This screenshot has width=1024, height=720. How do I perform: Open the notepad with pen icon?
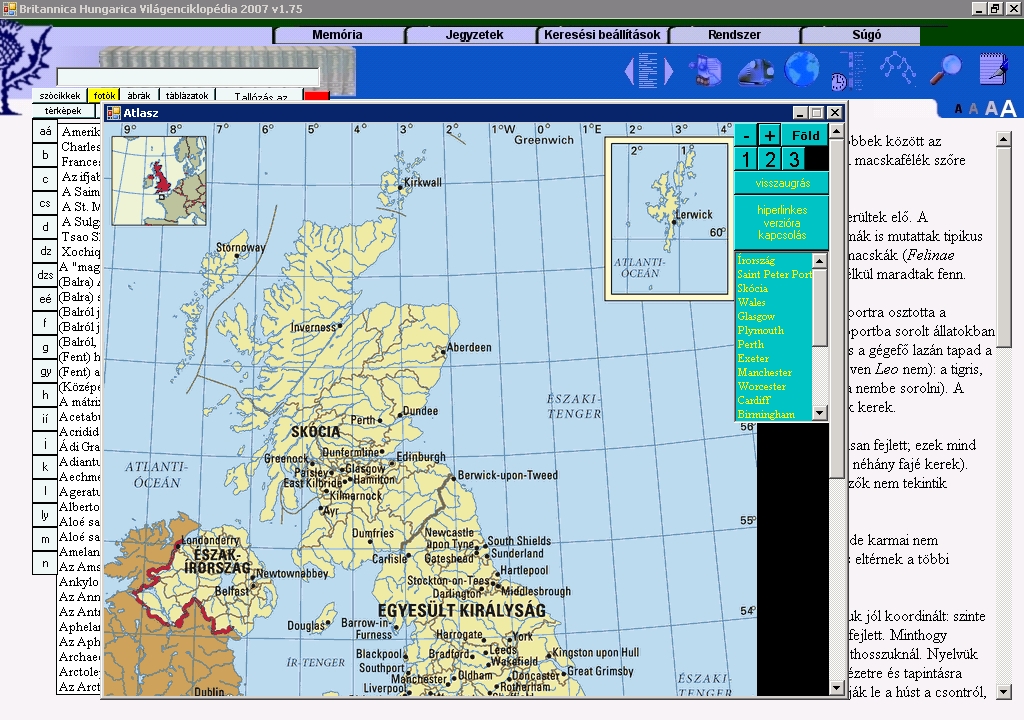coord(993,69)
